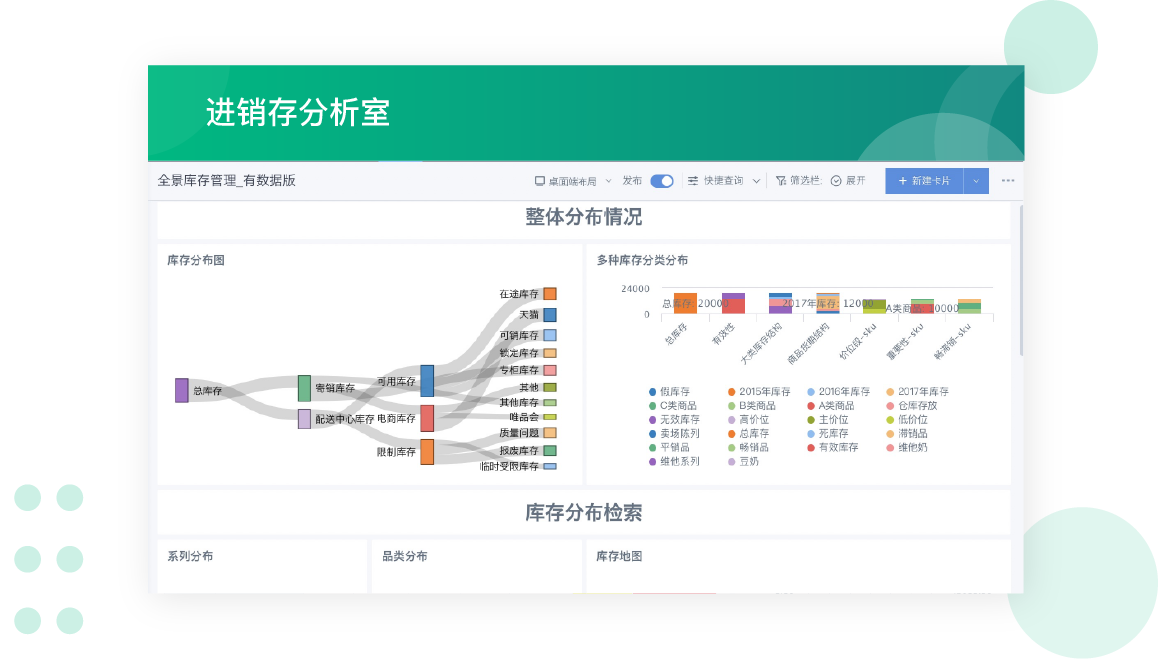
Task: Click the 库存分布图 card title
Action: click(x=196, y=260)
